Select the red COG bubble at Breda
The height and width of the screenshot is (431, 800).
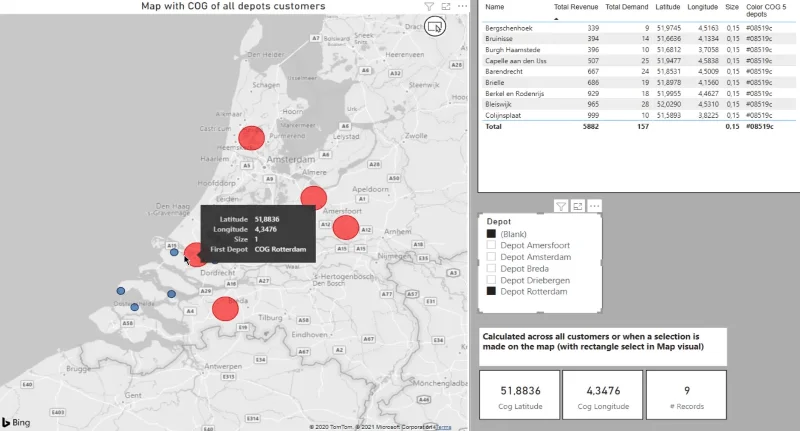click(x=225, y=309)
